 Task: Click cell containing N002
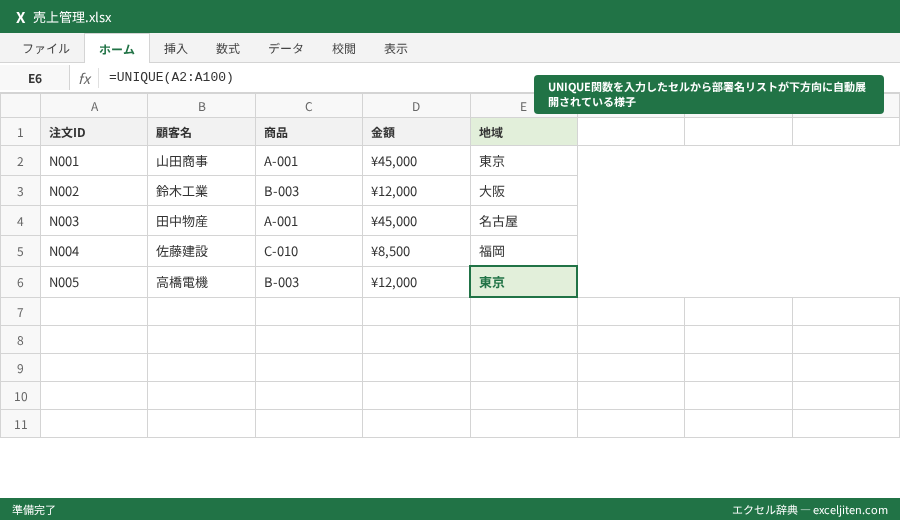click(x=94, y=191)
